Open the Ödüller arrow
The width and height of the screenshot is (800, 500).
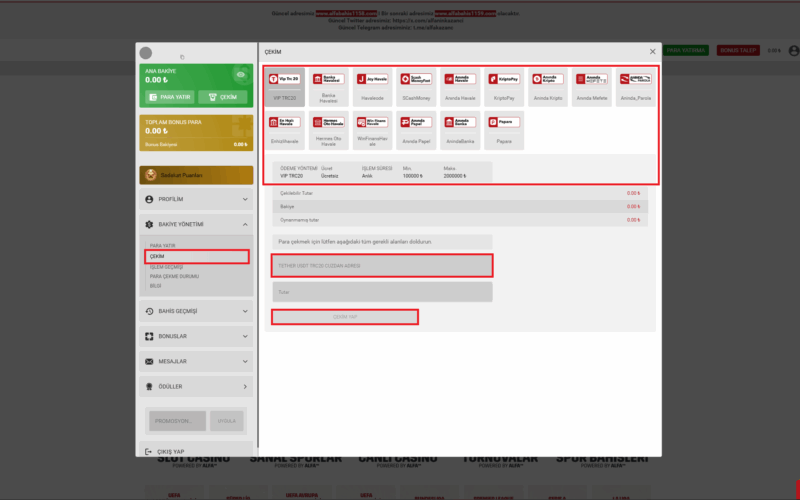(x=245, y=387)
